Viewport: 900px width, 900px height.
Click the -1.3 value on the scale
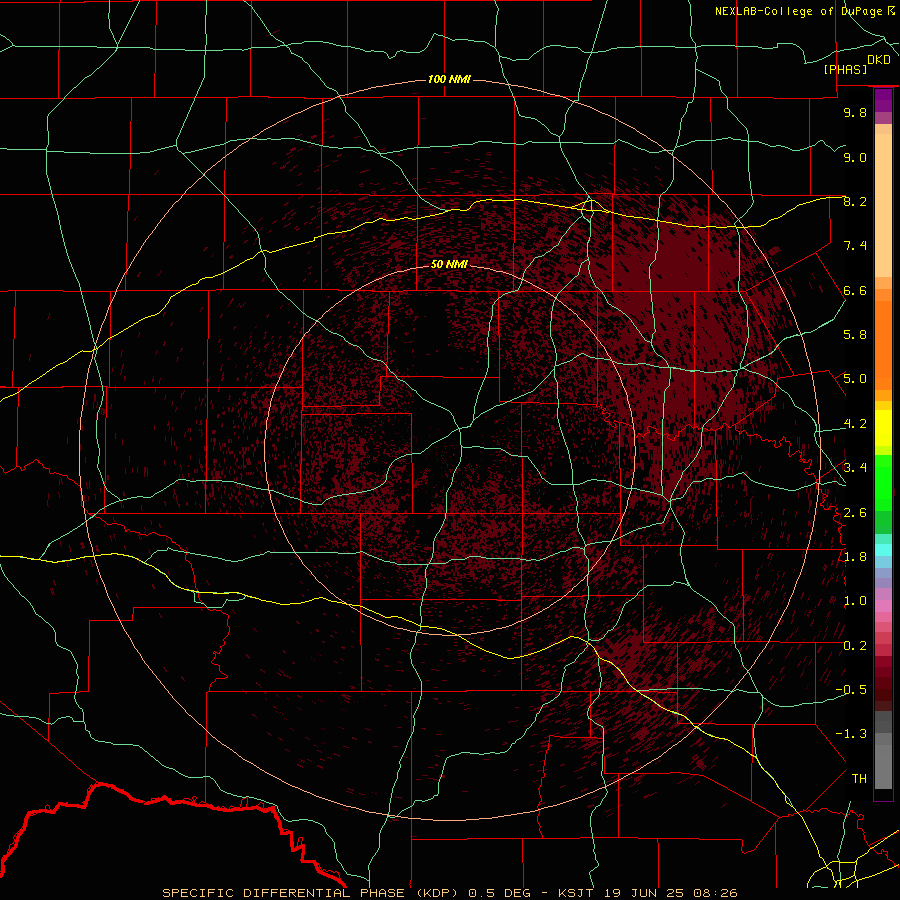[851, 734]
